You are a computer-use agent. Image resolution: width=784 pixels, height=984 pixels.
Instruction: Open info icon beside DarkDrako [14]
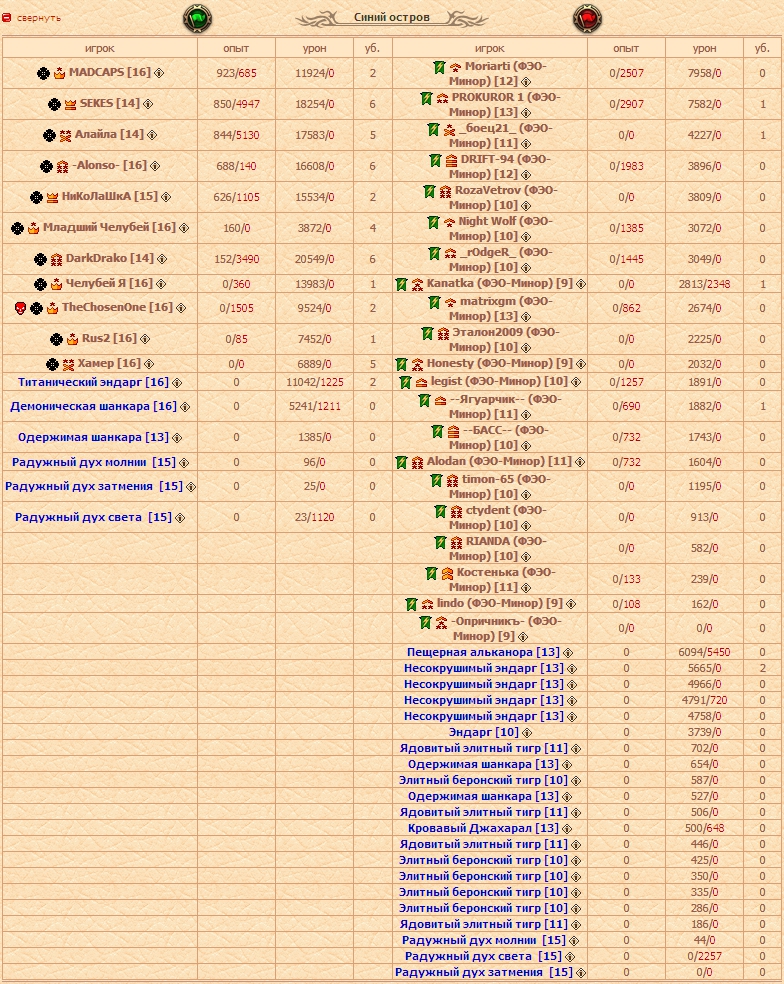(162, 259)
